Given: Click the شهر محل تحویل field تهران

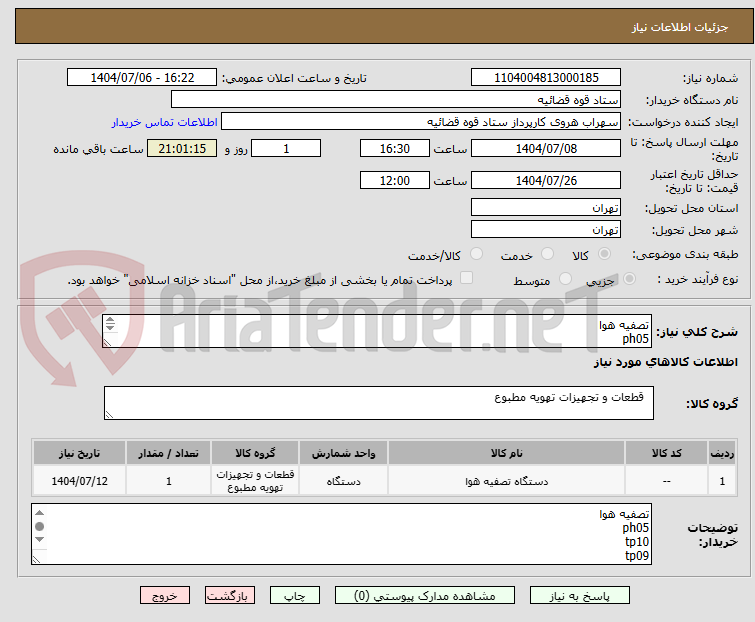Looking at the screenshot, I should tap(546, 230).
